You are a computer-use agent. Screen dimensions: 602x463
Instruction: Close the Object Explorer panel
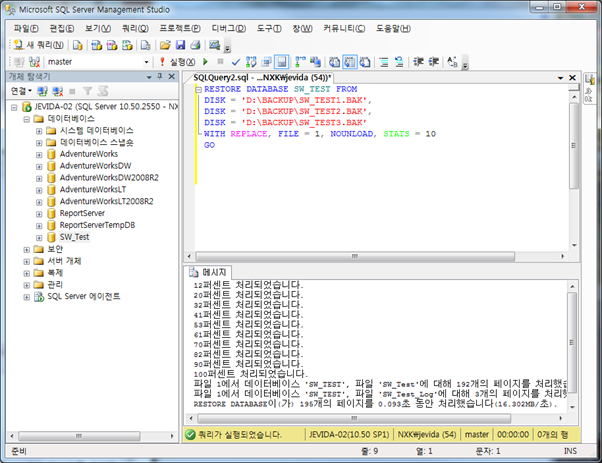click(x=172, y=76)
